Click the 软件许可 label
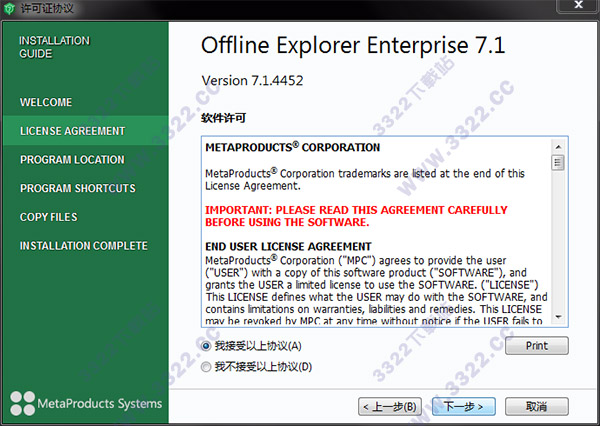 click(x=223, y=118)
